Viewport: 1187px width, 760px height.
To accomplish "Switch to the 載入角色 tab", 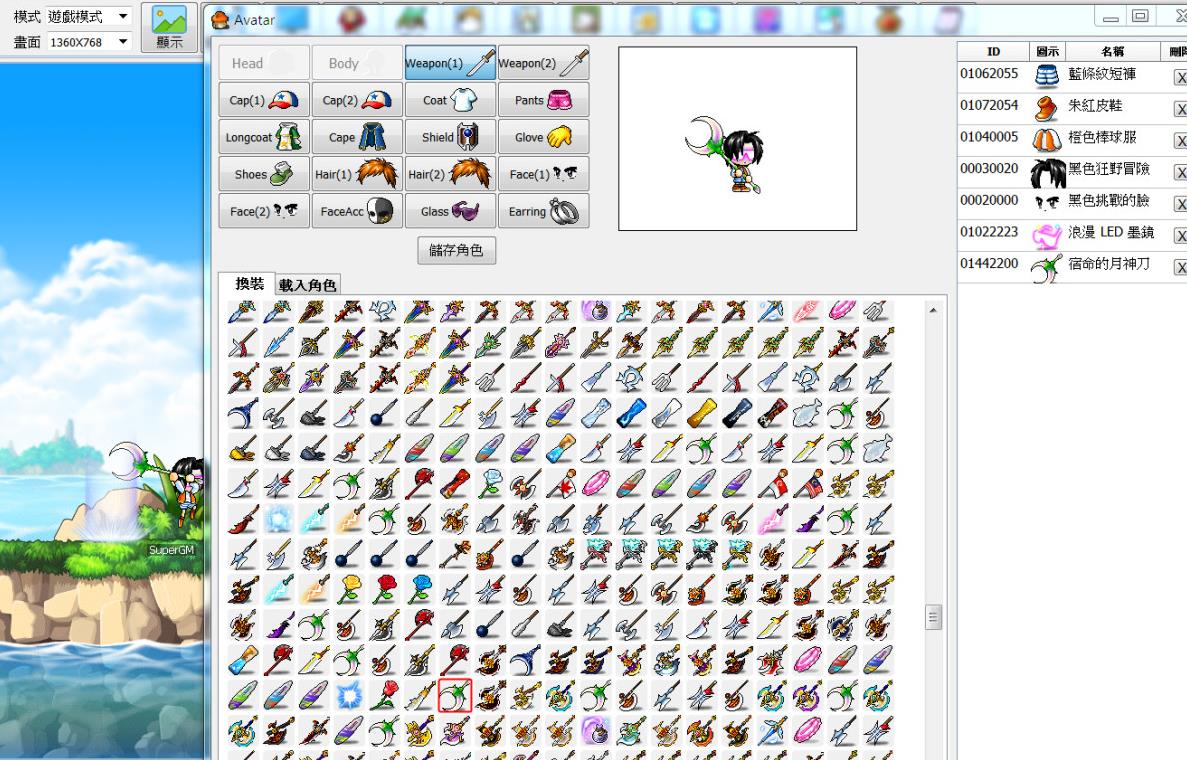I will [307, 285].
